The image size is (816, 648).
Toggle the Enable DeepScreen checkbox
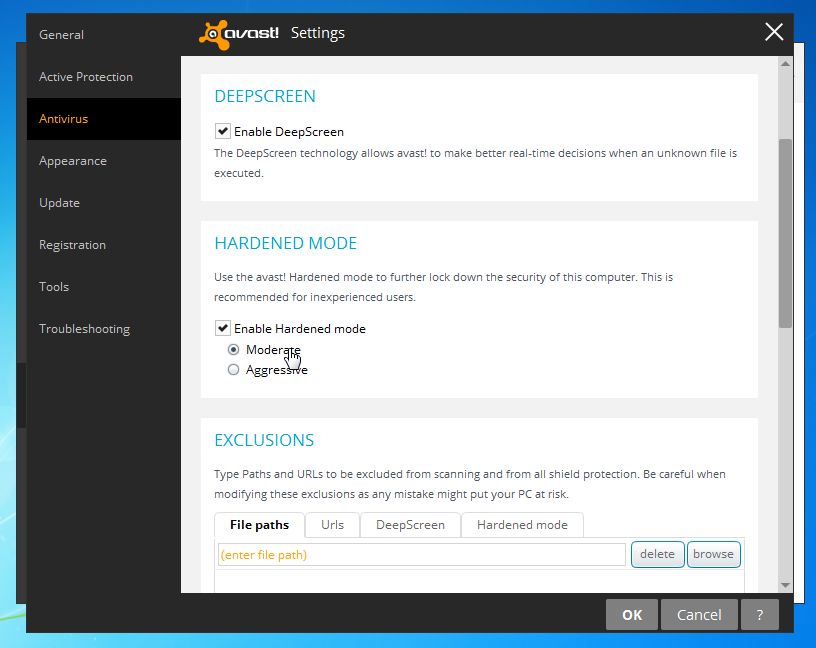[223, 131]
